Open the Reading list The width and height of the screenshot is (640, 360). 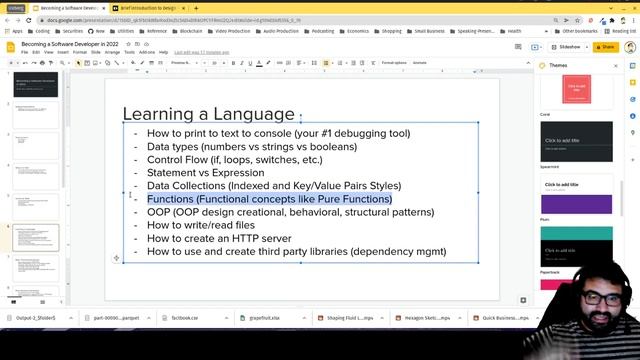click(x=620, y=31)
